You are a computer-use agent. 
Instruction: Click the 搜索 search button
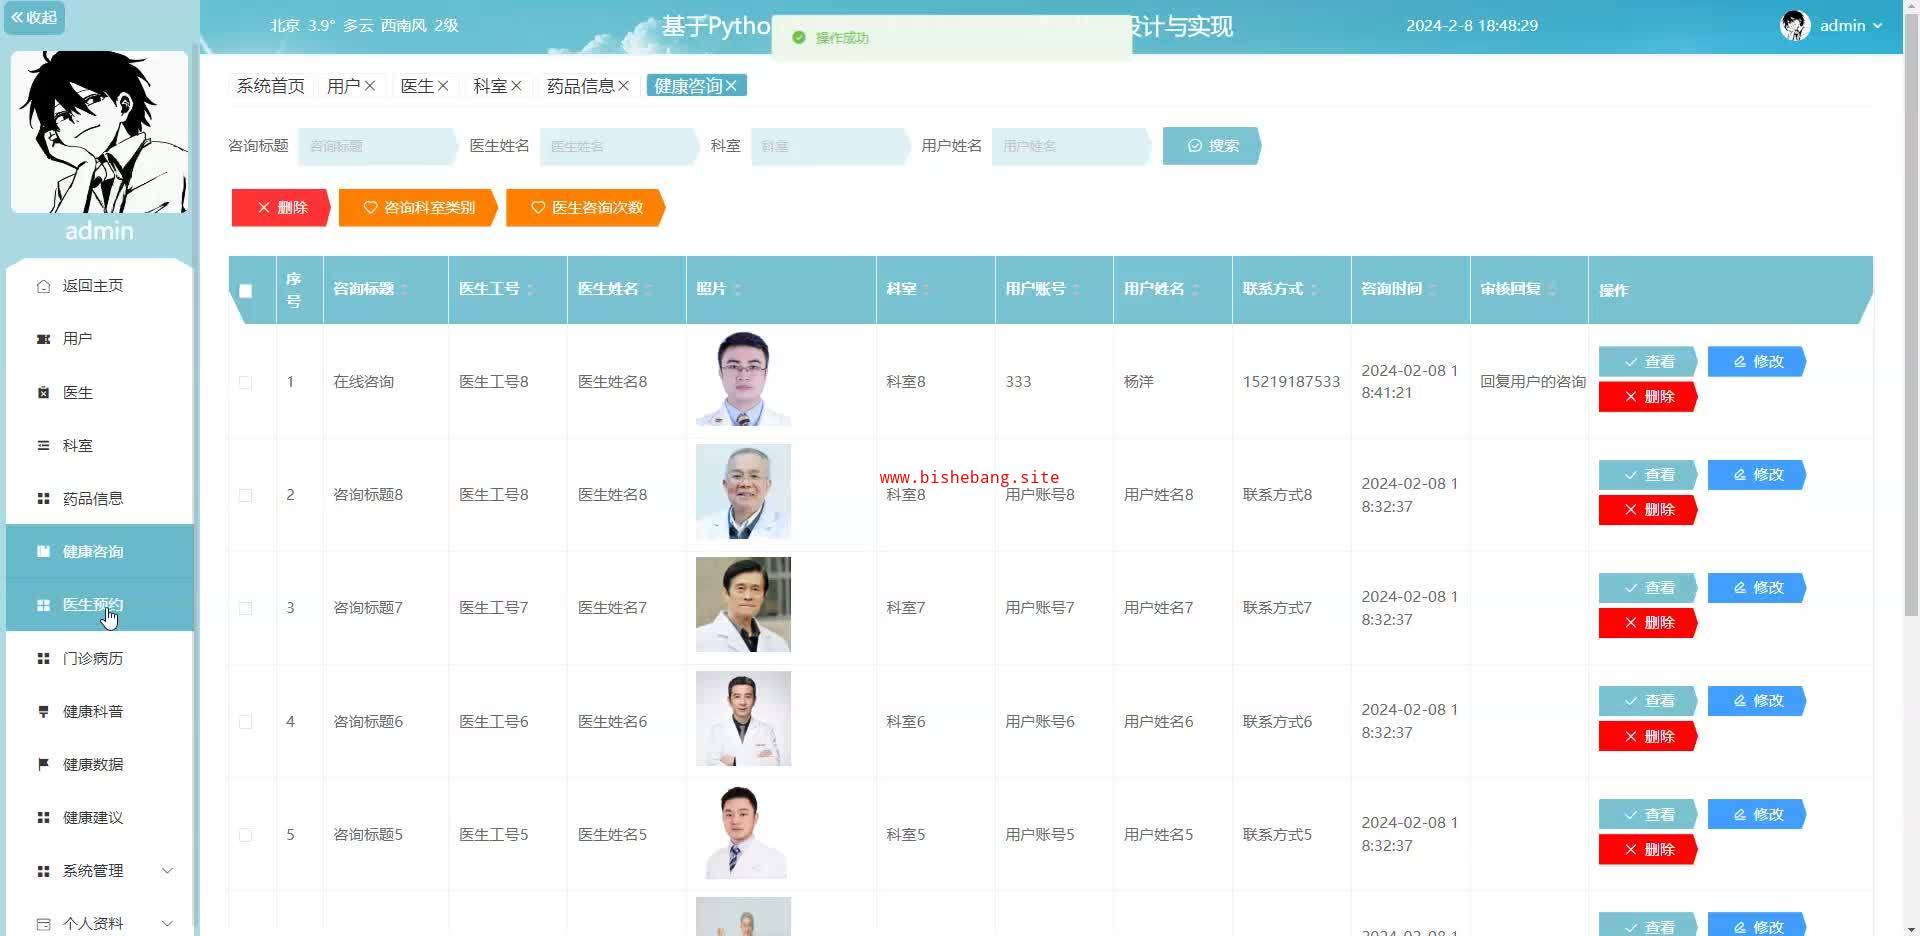click(1211, 146)
